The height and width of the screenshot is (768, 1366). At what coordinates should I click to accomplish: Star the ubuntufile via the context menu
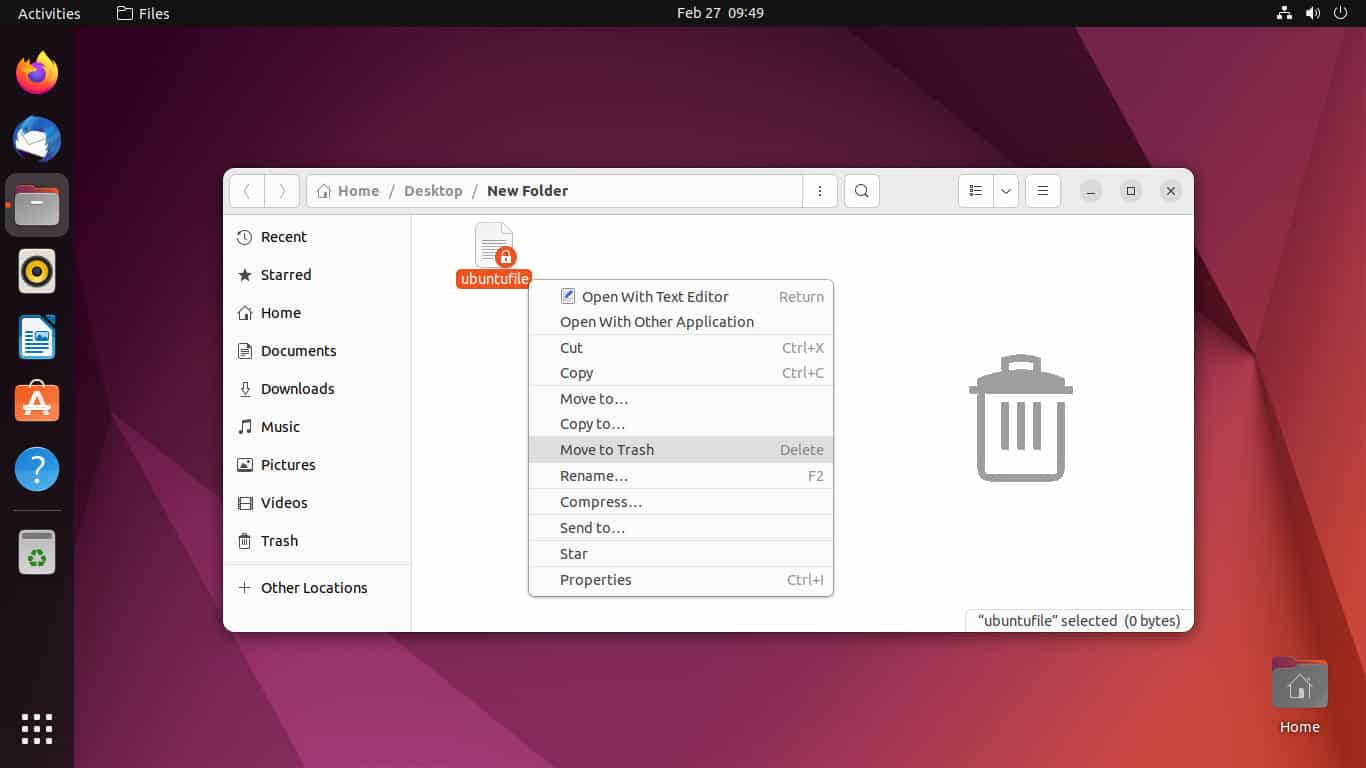573,553
